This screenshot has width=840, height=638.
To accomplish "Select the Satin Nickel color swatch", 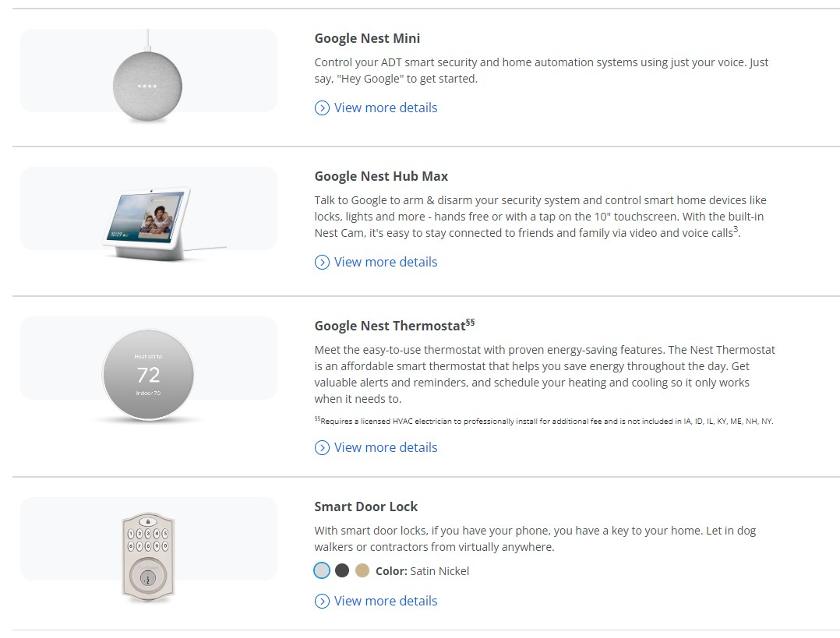I will 322,571.
